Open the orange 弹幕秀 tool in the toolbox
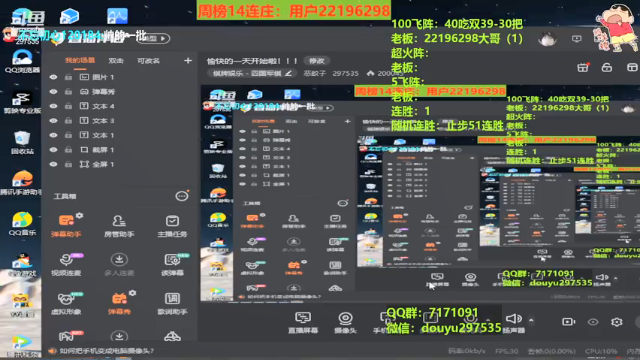Screen dimensions: 640x360 tap(119, 303)
